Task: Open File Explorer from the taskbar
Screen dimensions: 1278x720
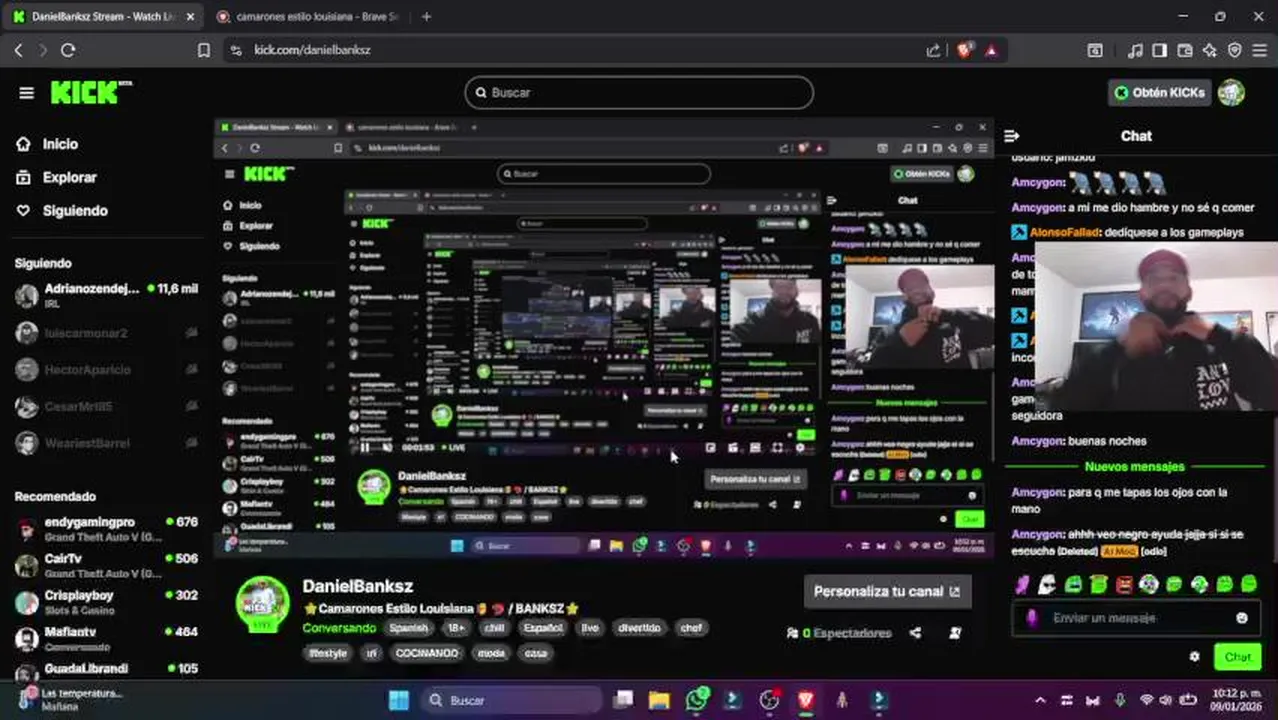Action: click(x=659, y=700)
